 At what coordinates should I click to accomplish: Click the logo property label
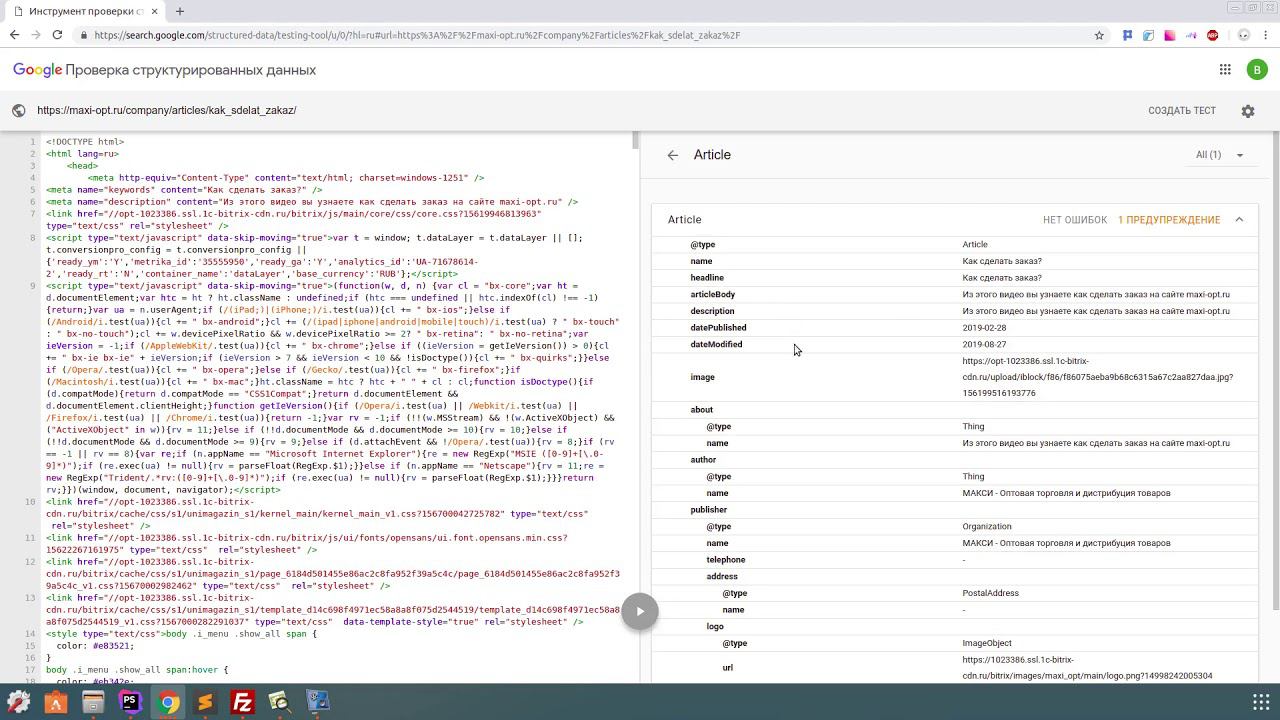pyautogui.click(x=715, y=627)
